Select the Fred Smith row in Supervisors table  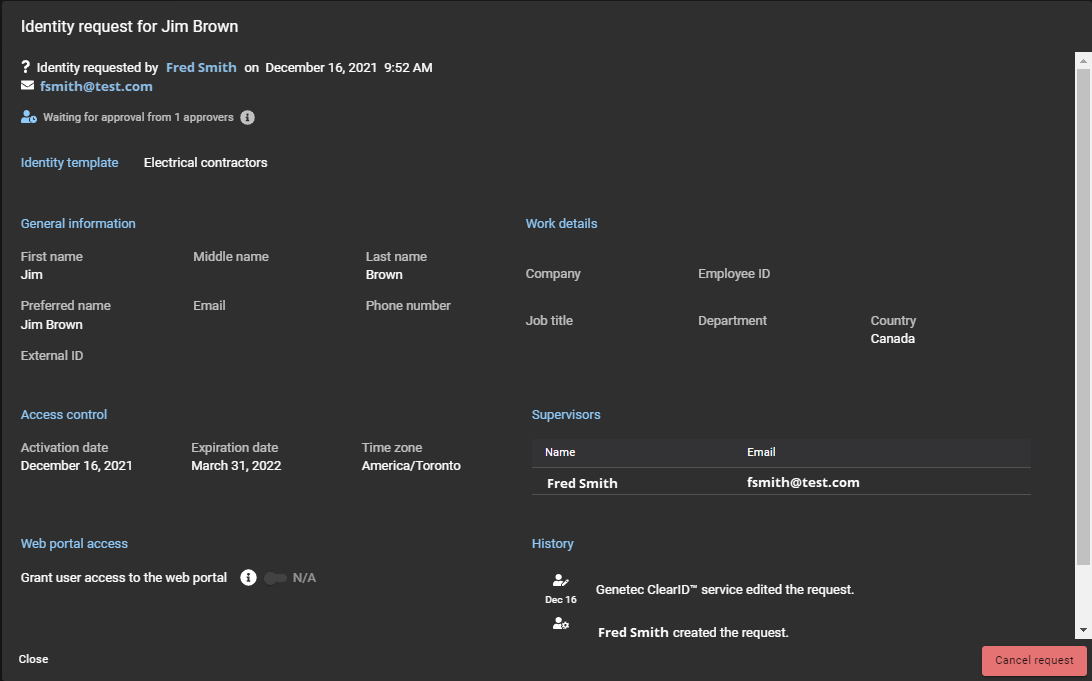(780, 482)
